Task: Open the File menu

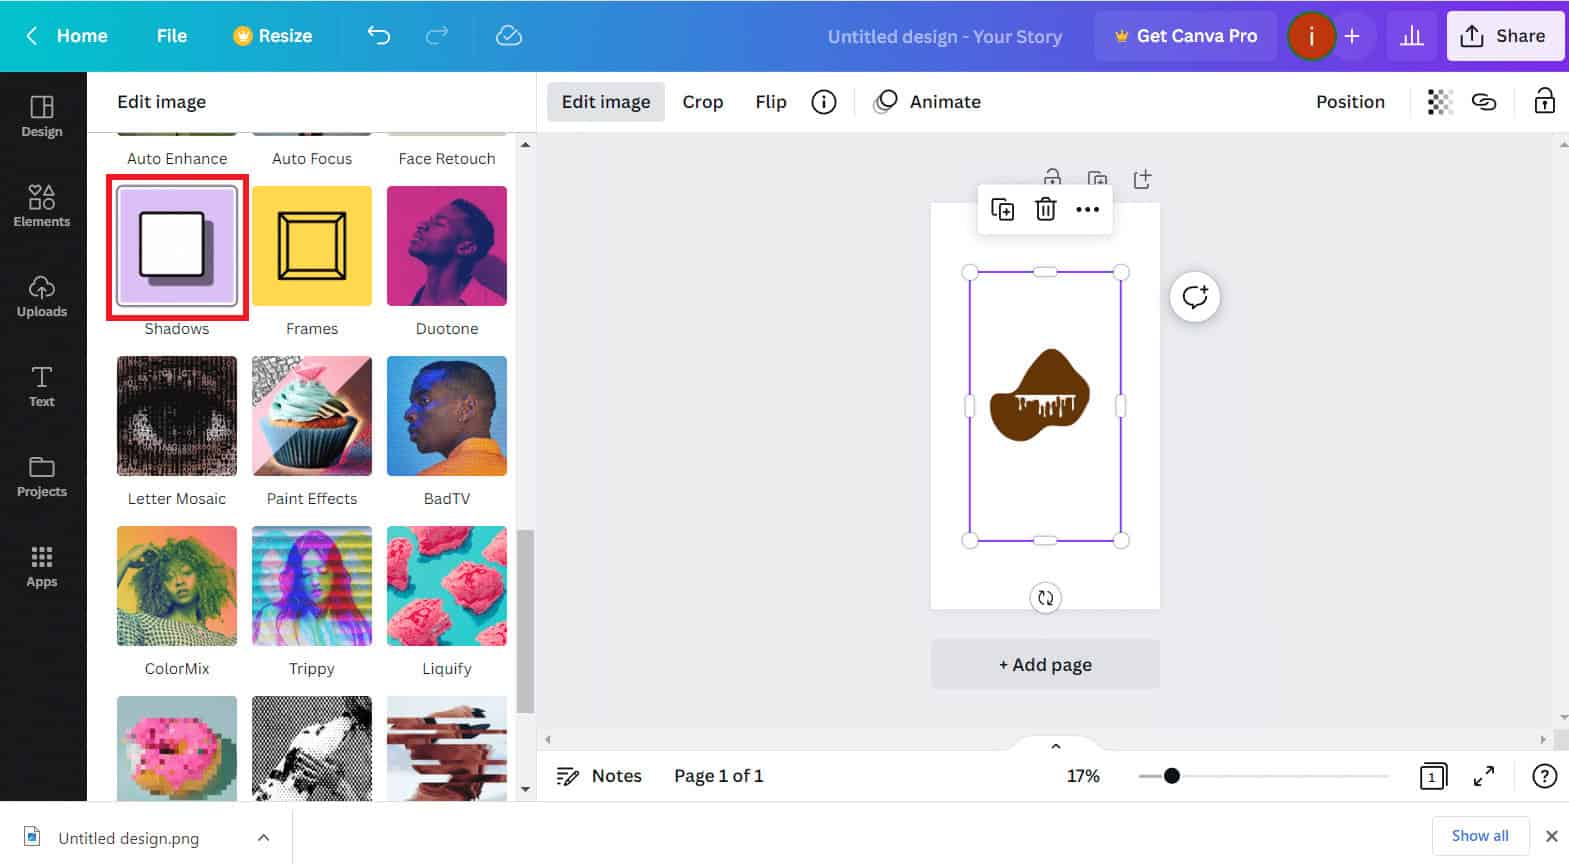Action: (172, 36)
